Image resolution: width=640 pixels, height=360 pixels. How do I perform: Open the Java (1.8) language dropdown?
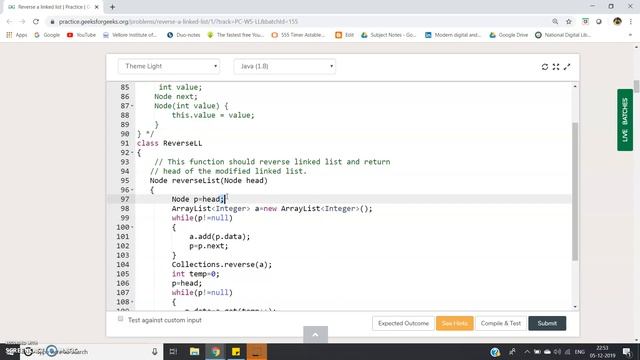[284, 66]
